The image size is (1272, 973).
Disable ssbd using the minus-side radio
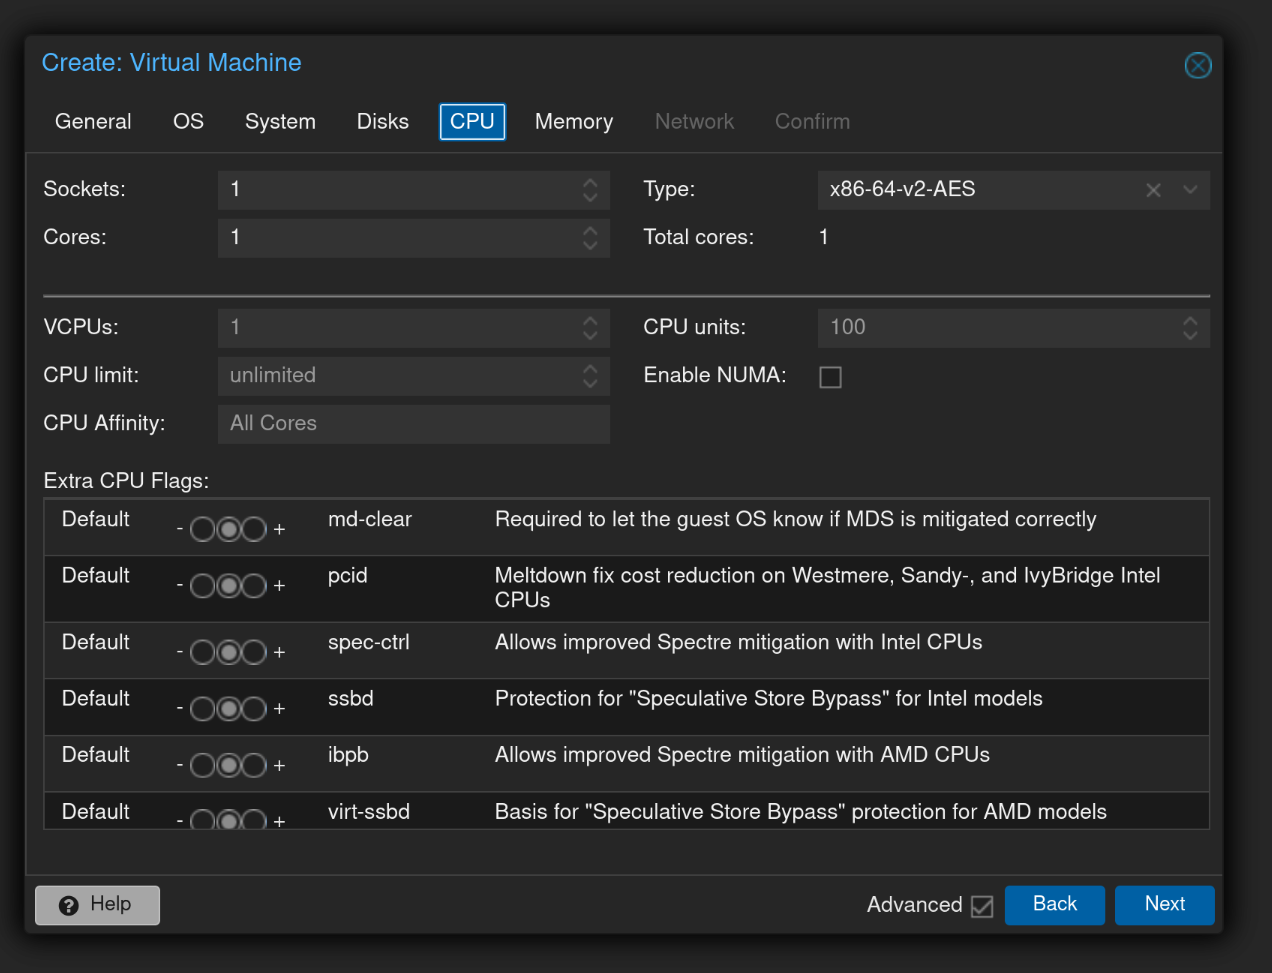coord(203,708)
